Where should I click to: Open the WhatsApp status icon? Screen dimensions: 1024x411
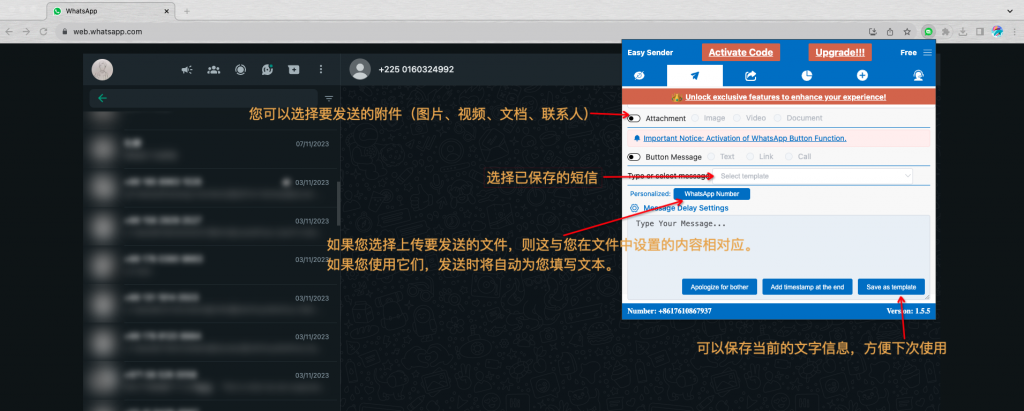(x=240, y=69)
